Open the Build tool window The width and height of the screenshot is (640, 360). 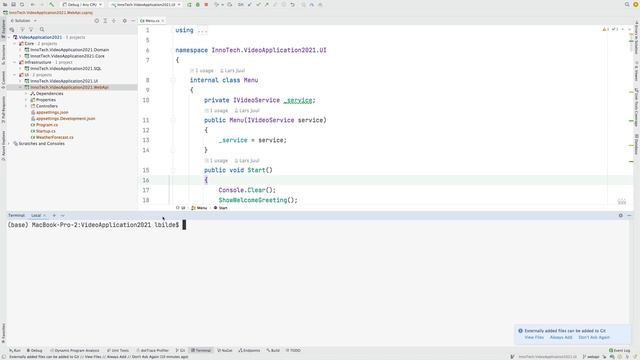(x=273, y=350)
